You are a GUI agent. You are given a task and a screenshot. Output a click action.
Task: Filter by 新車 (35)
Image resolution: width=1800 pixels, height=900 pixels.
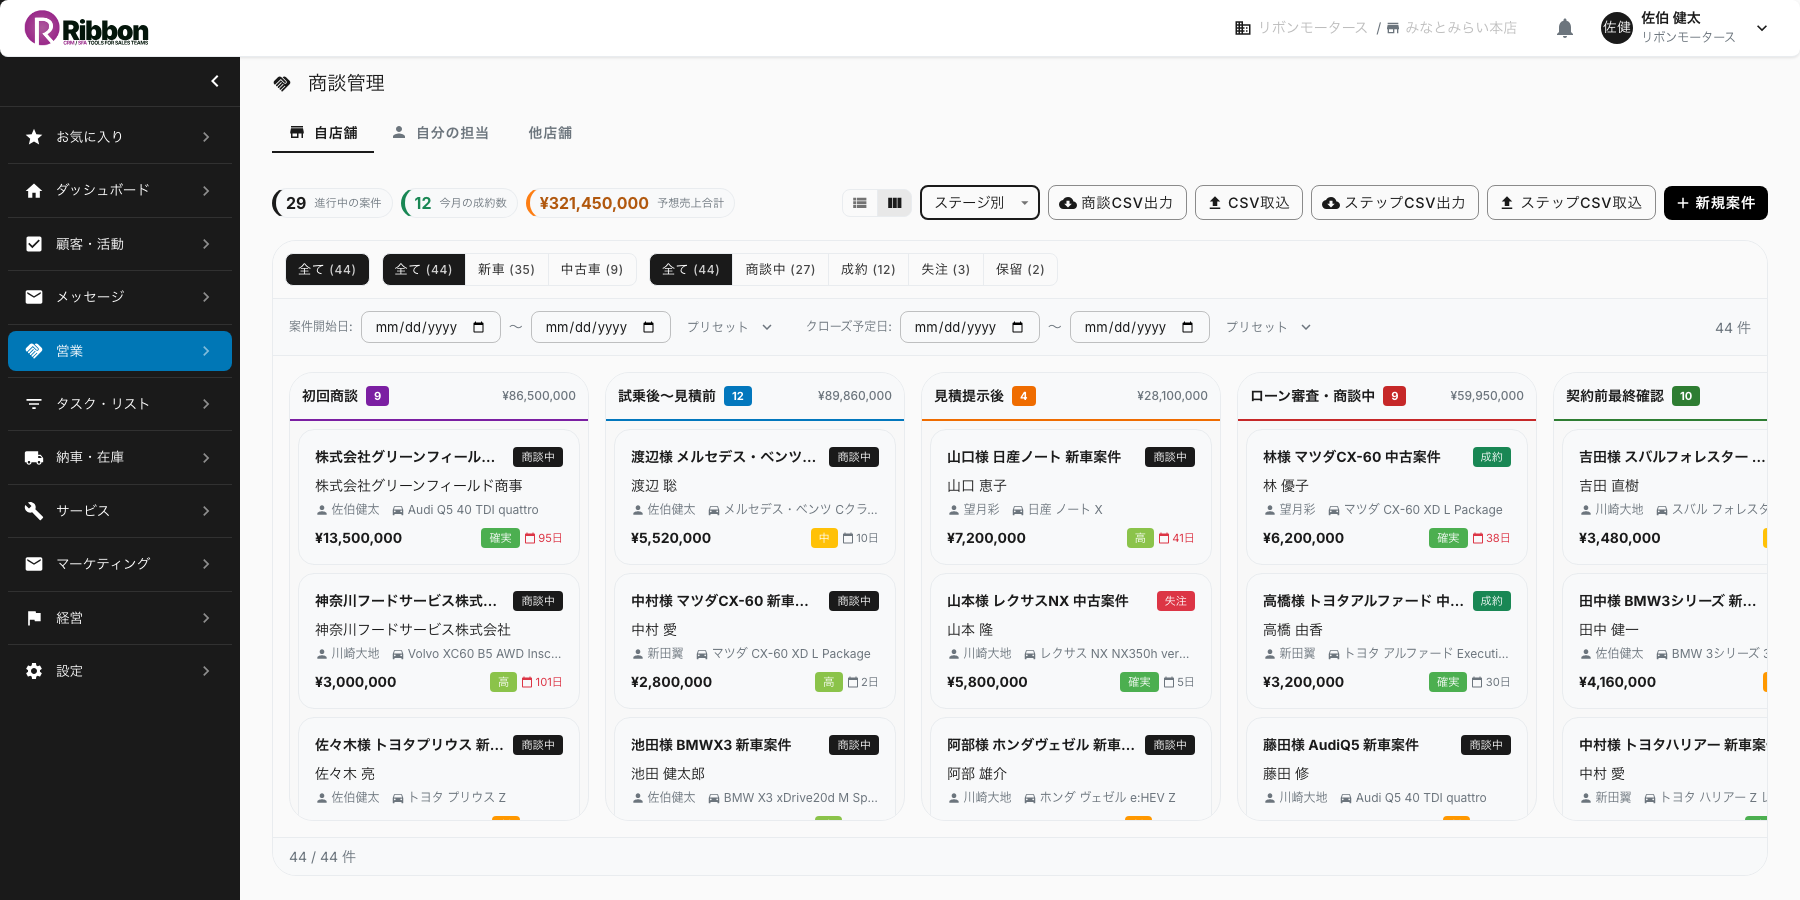[506, 269]
